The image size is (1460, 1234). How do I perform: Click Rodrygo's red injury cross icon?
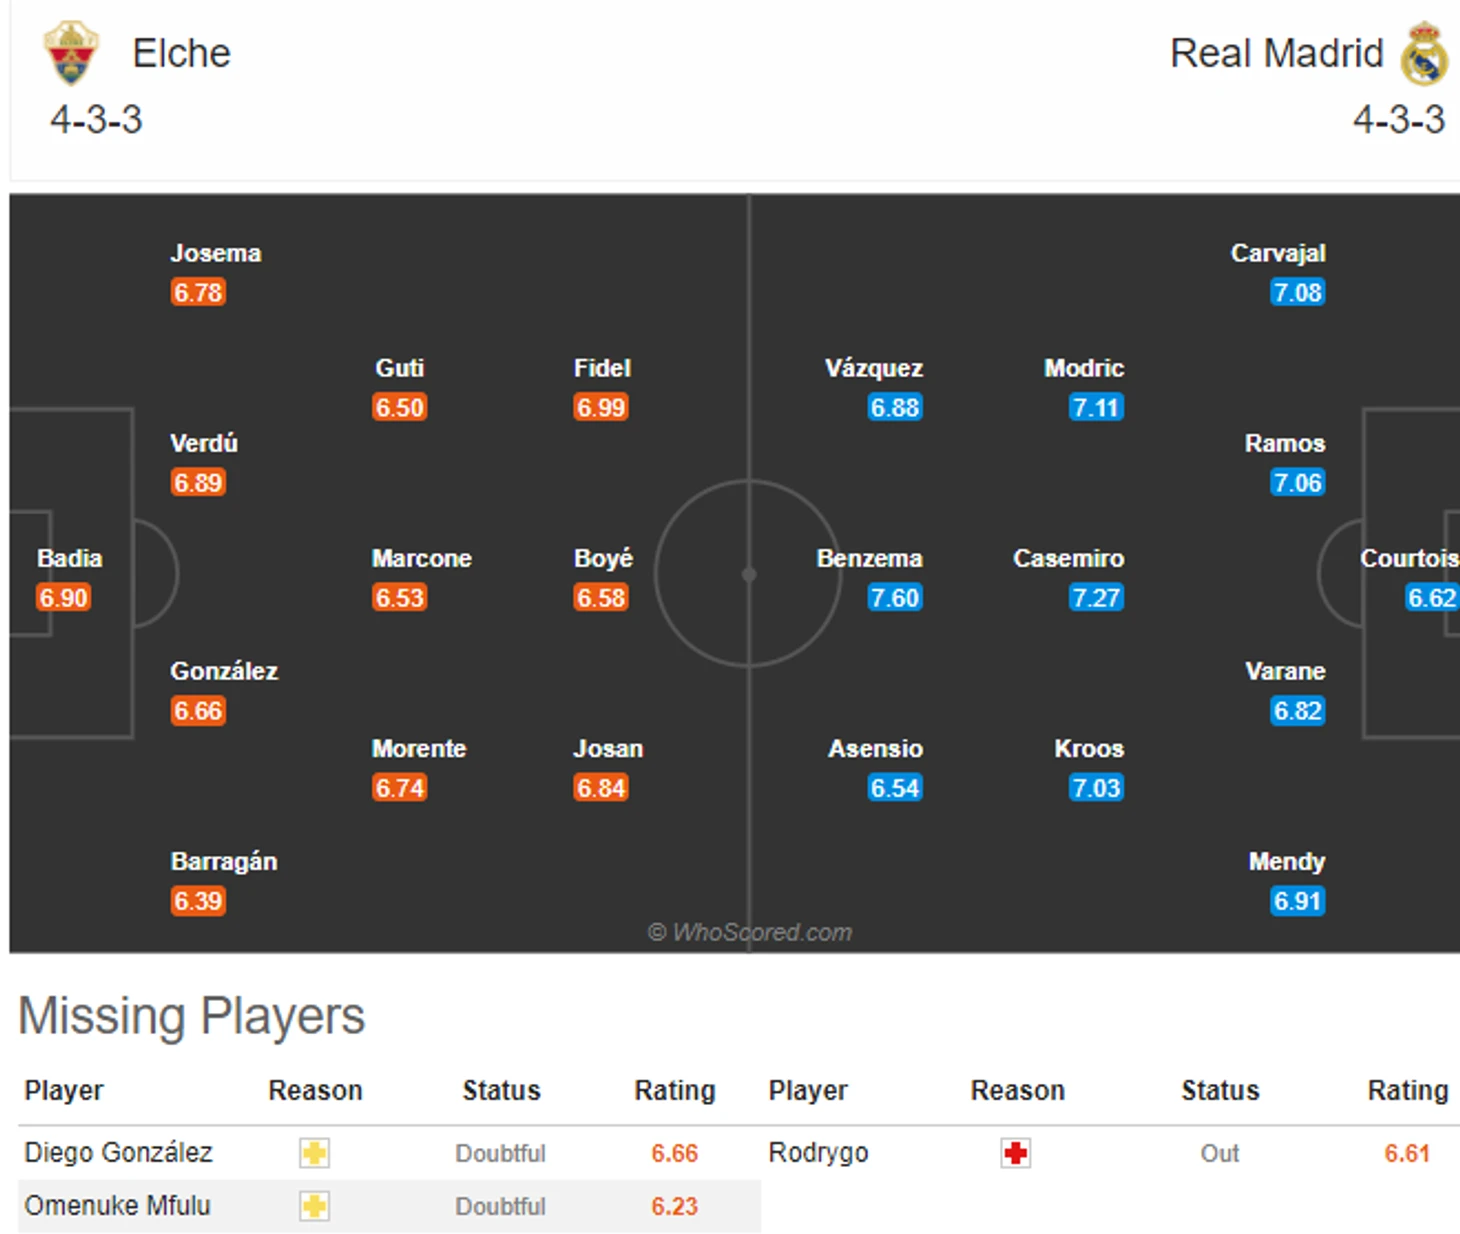(x=1016, y=1153)
